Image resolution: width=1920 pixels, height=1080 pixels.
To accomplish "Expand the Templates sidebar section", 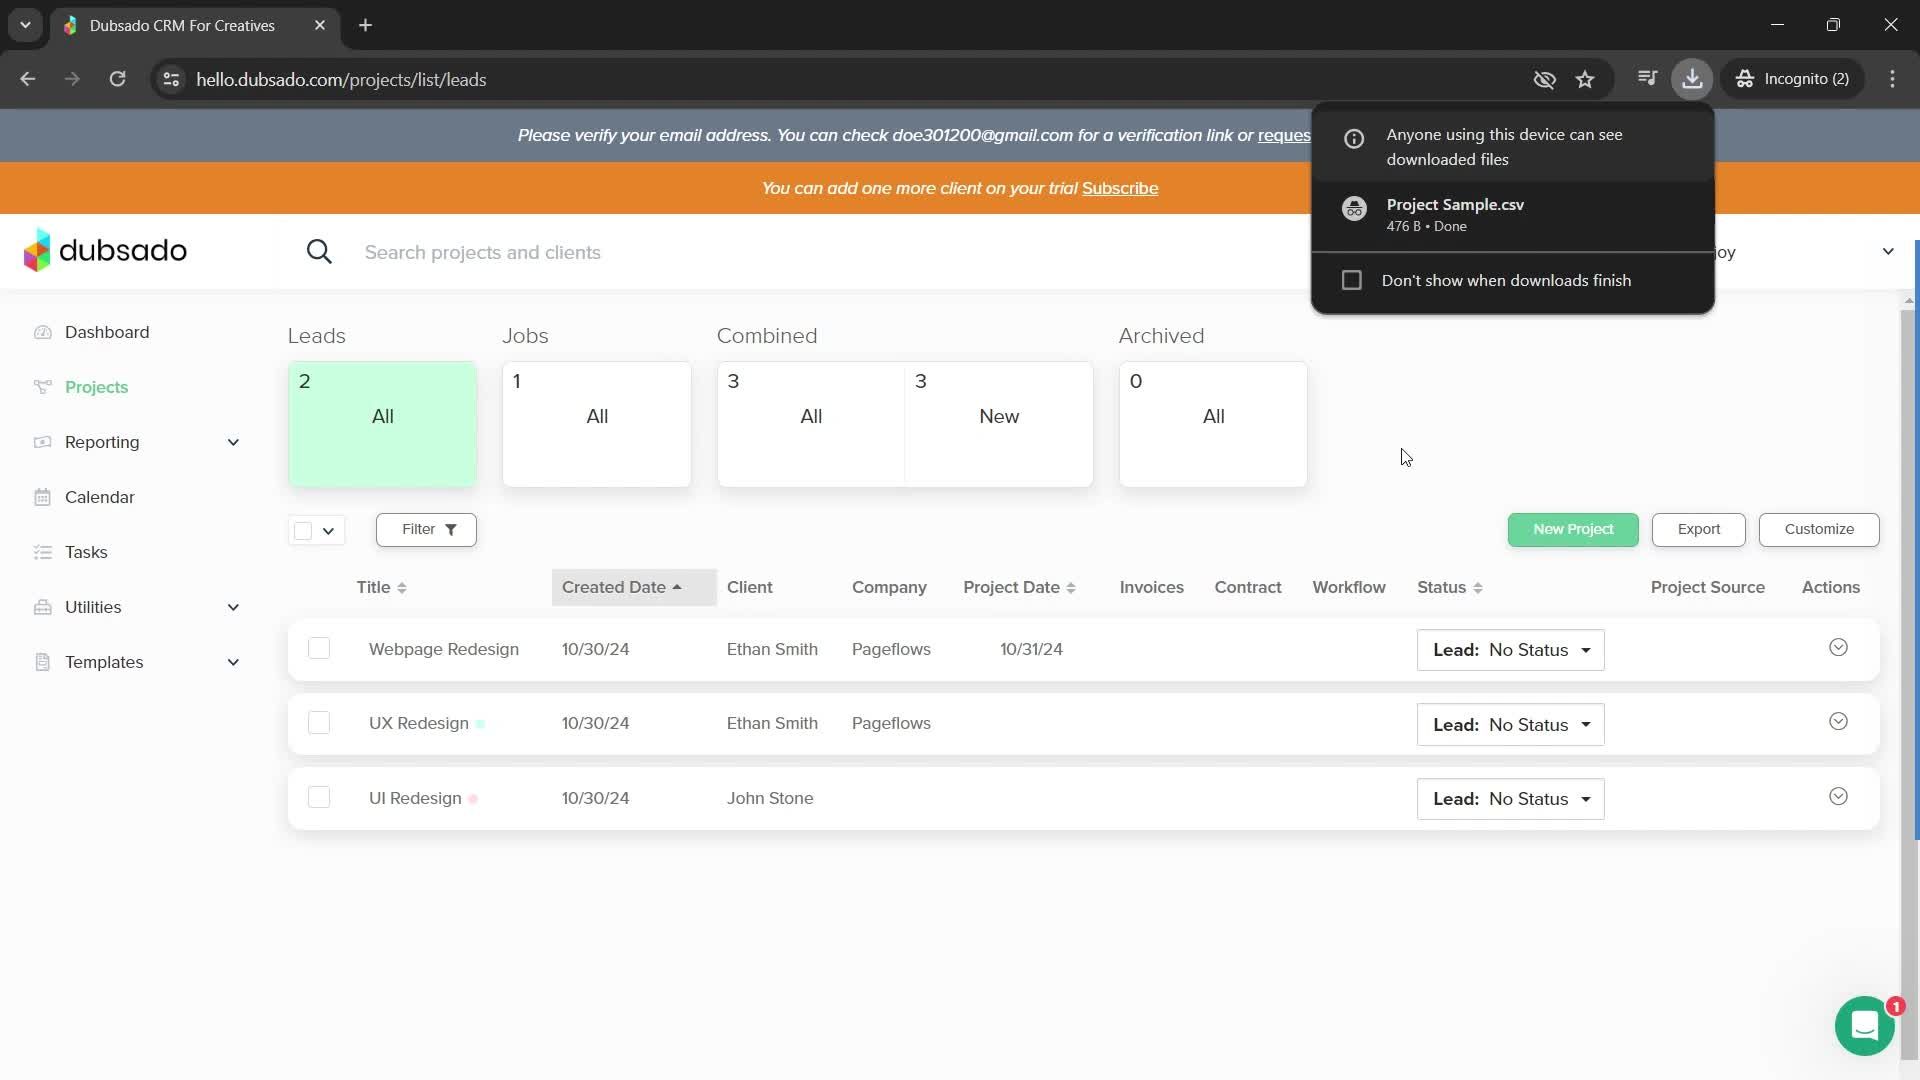I will (137, 662).
